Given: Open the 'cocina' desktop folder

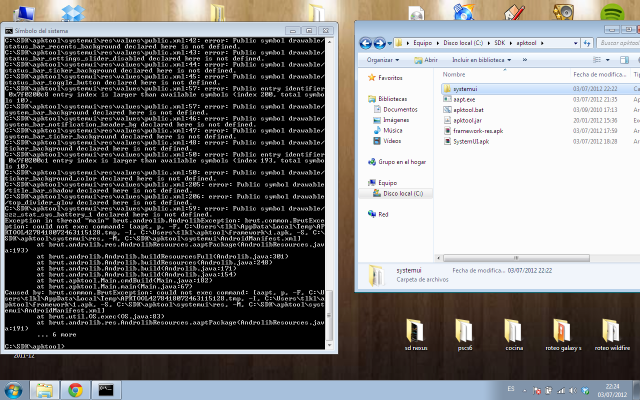Looking at the screenshot, I should 514,333.
